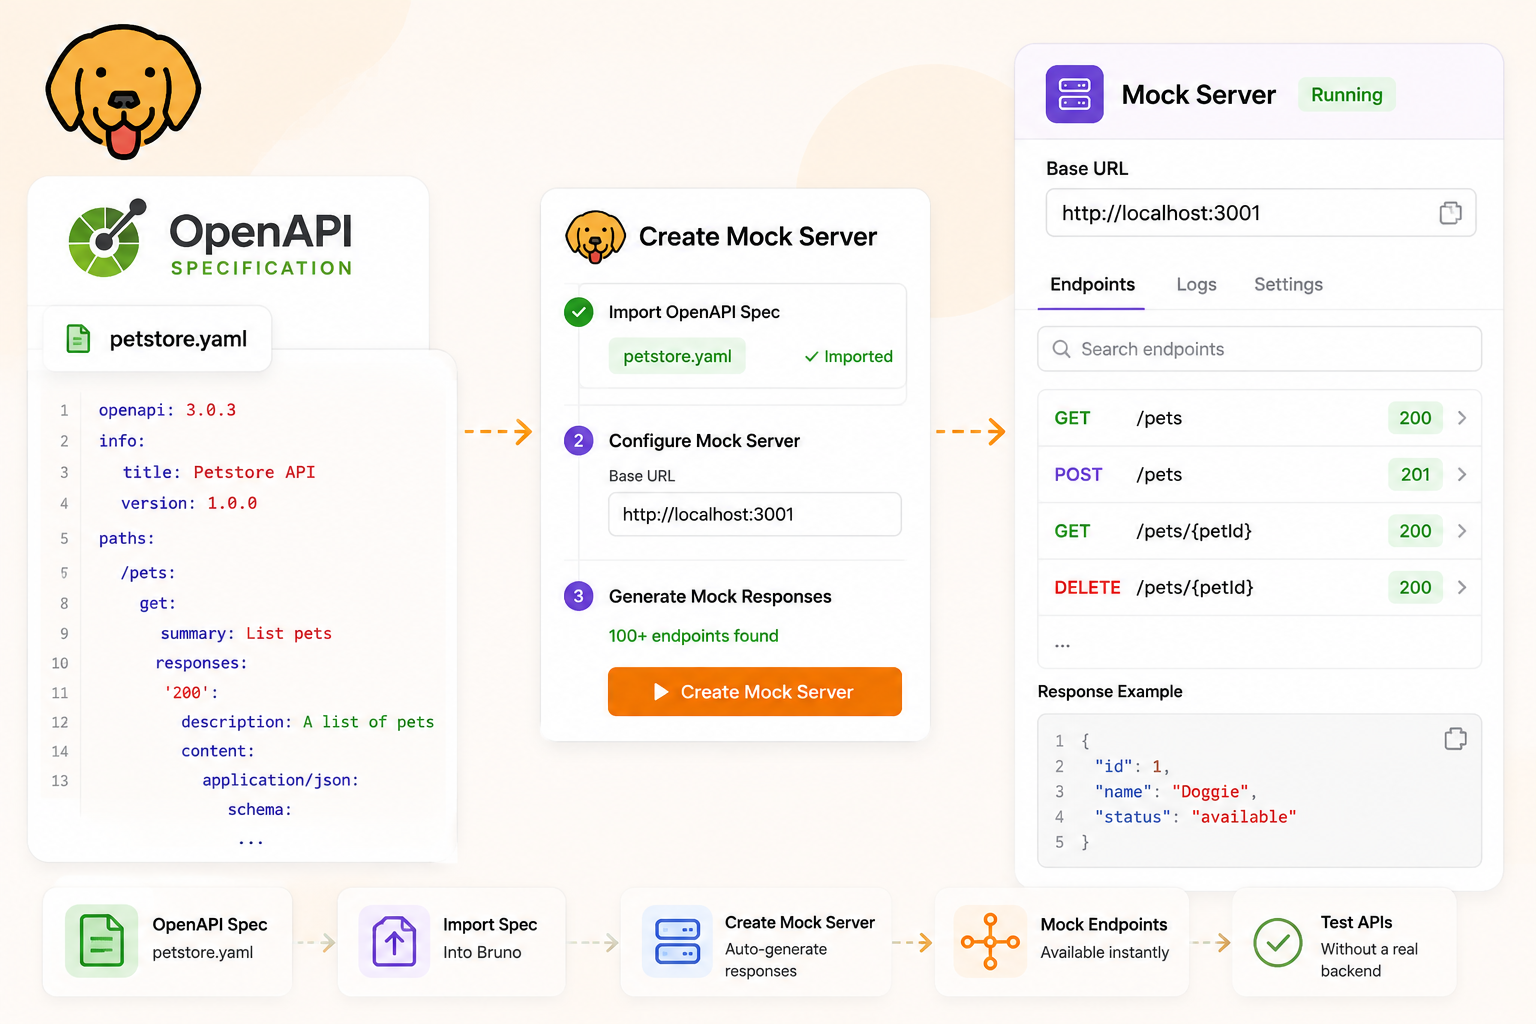This screenshot has width=1536, height=1024.
Task: Click the Base URL field under Configure Mock Server
Action: [x=755, y=514]
